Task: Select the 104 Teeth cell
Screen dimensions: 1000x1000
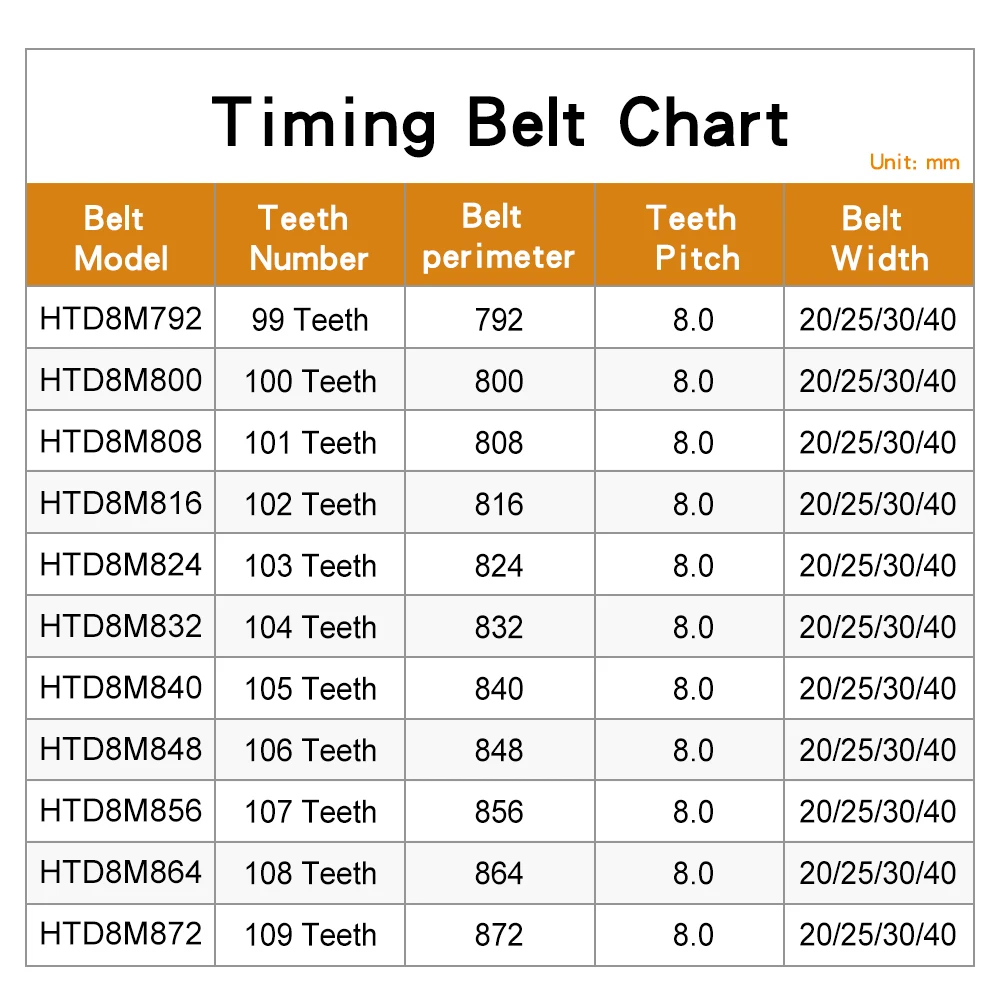Action: tap(310, 627)
